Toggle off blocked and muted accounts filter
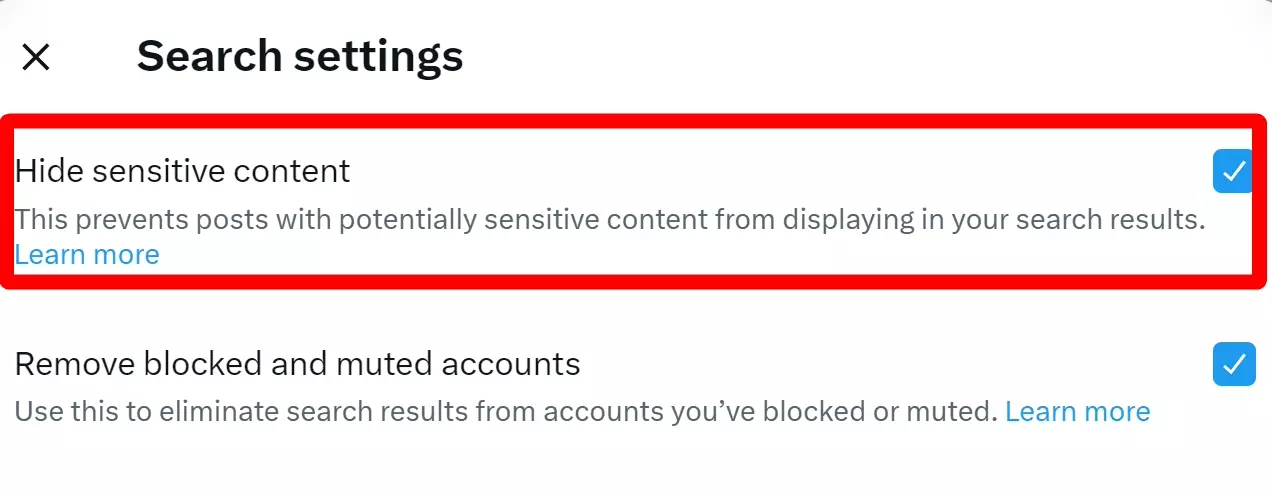This screenshot has width=1272, height=497. 1233,364
